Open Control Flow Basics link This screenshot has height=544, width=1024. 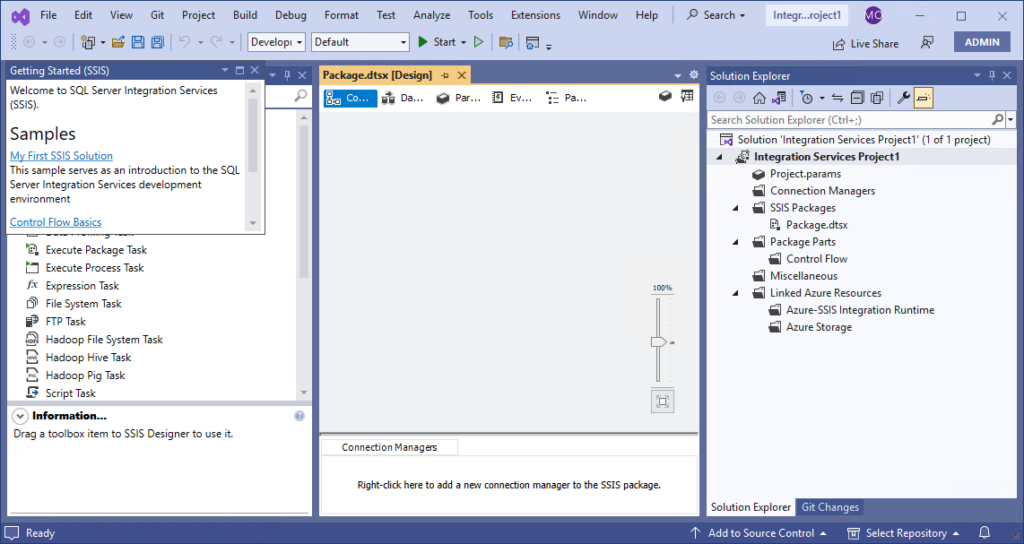click(x=56, y=222)
